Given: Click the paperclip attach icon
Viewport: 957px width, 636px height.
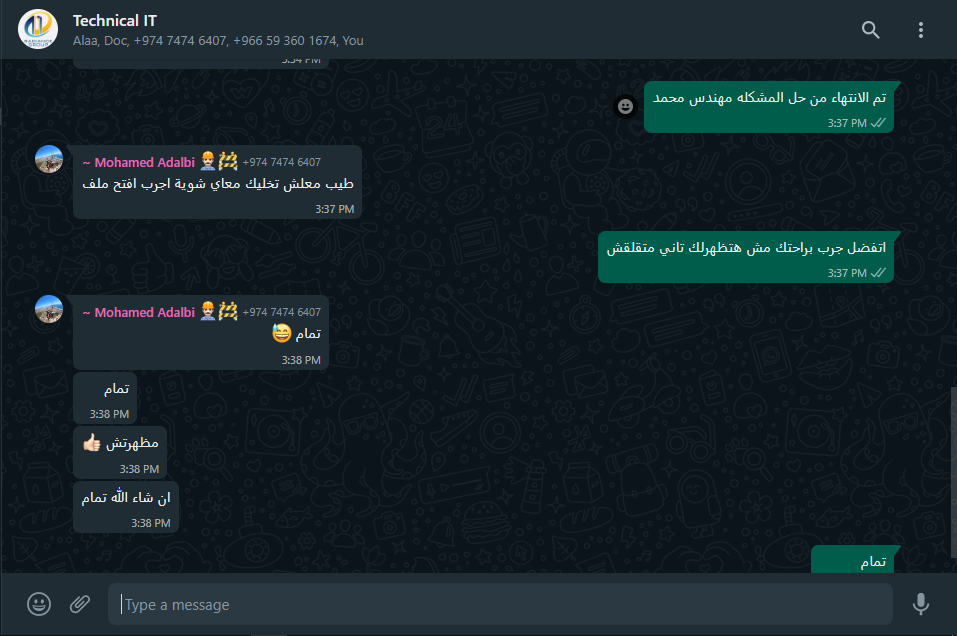Looking at the screenshot, I should pos(80,604).
